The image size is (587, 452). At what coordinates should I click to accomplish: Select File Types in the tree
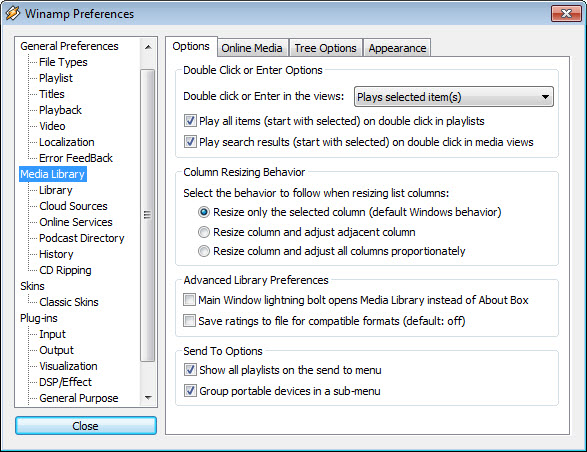tap(63, 62)
